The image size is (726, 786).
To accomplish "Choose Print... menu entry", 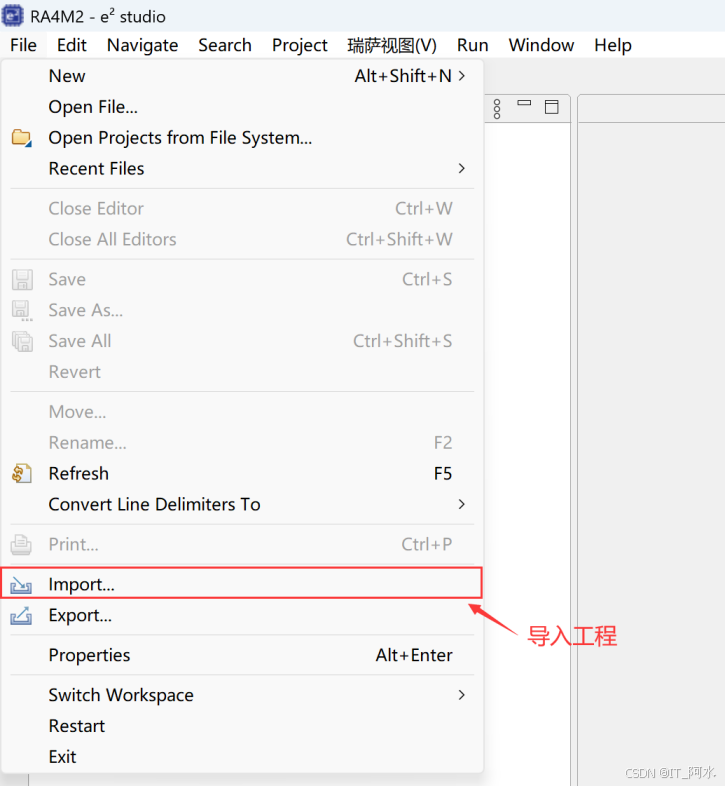I will (x=242, y=544).
